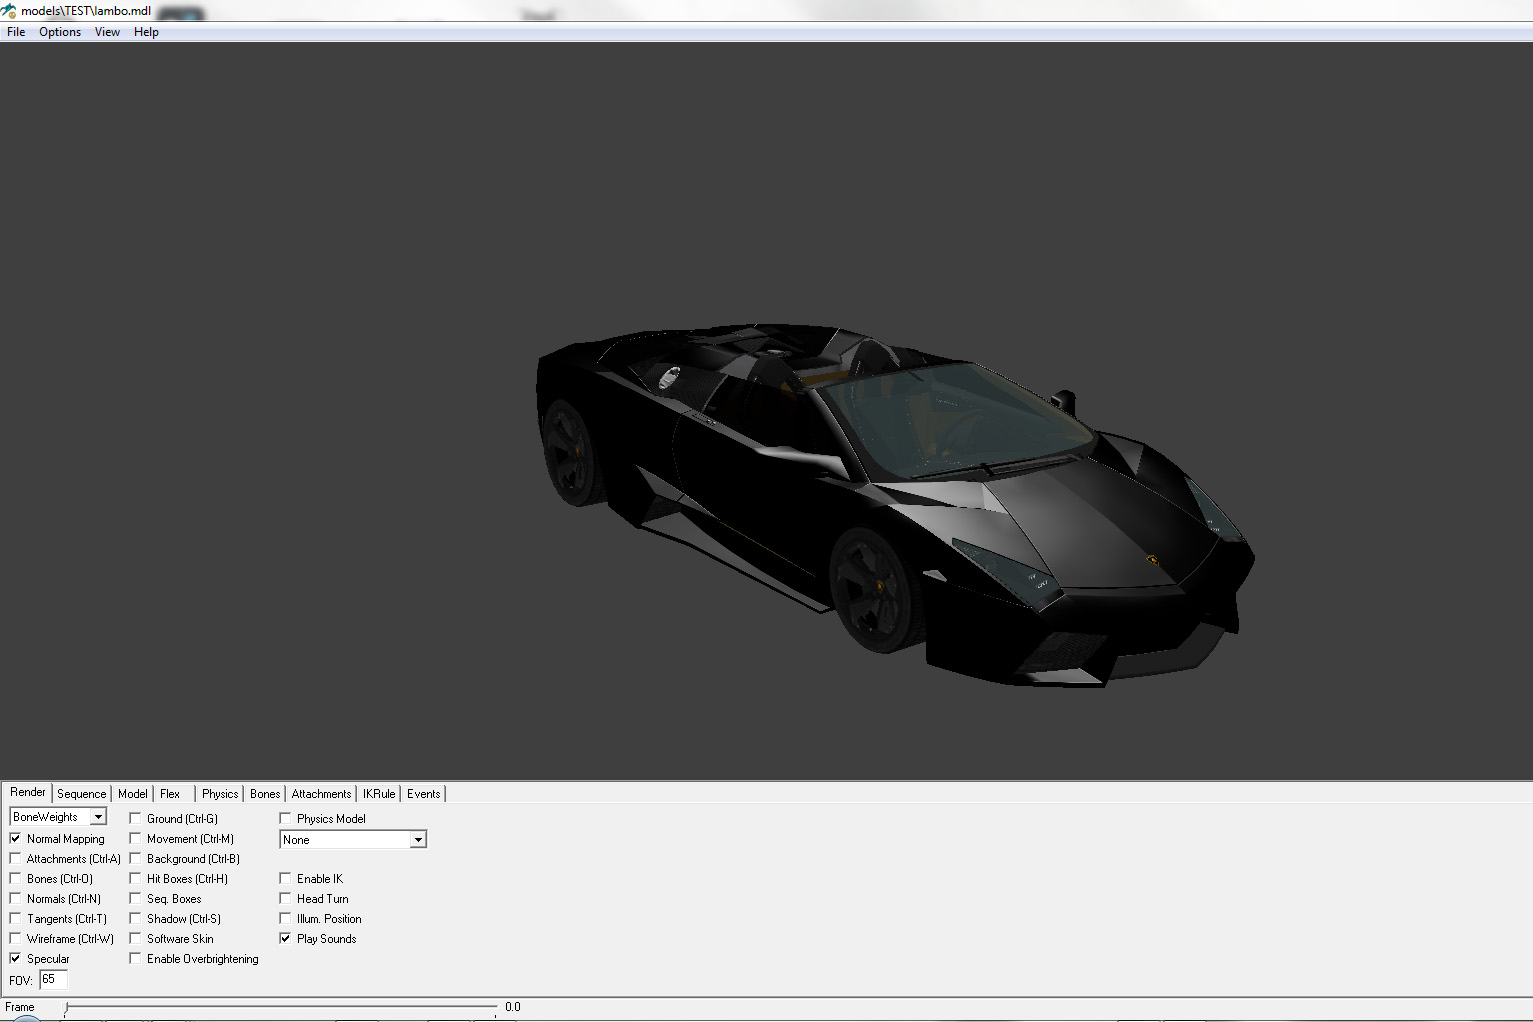
Task: Enable the Hit Boxes (Ctrl-H) checkbox
Action: tap(136, 879)
